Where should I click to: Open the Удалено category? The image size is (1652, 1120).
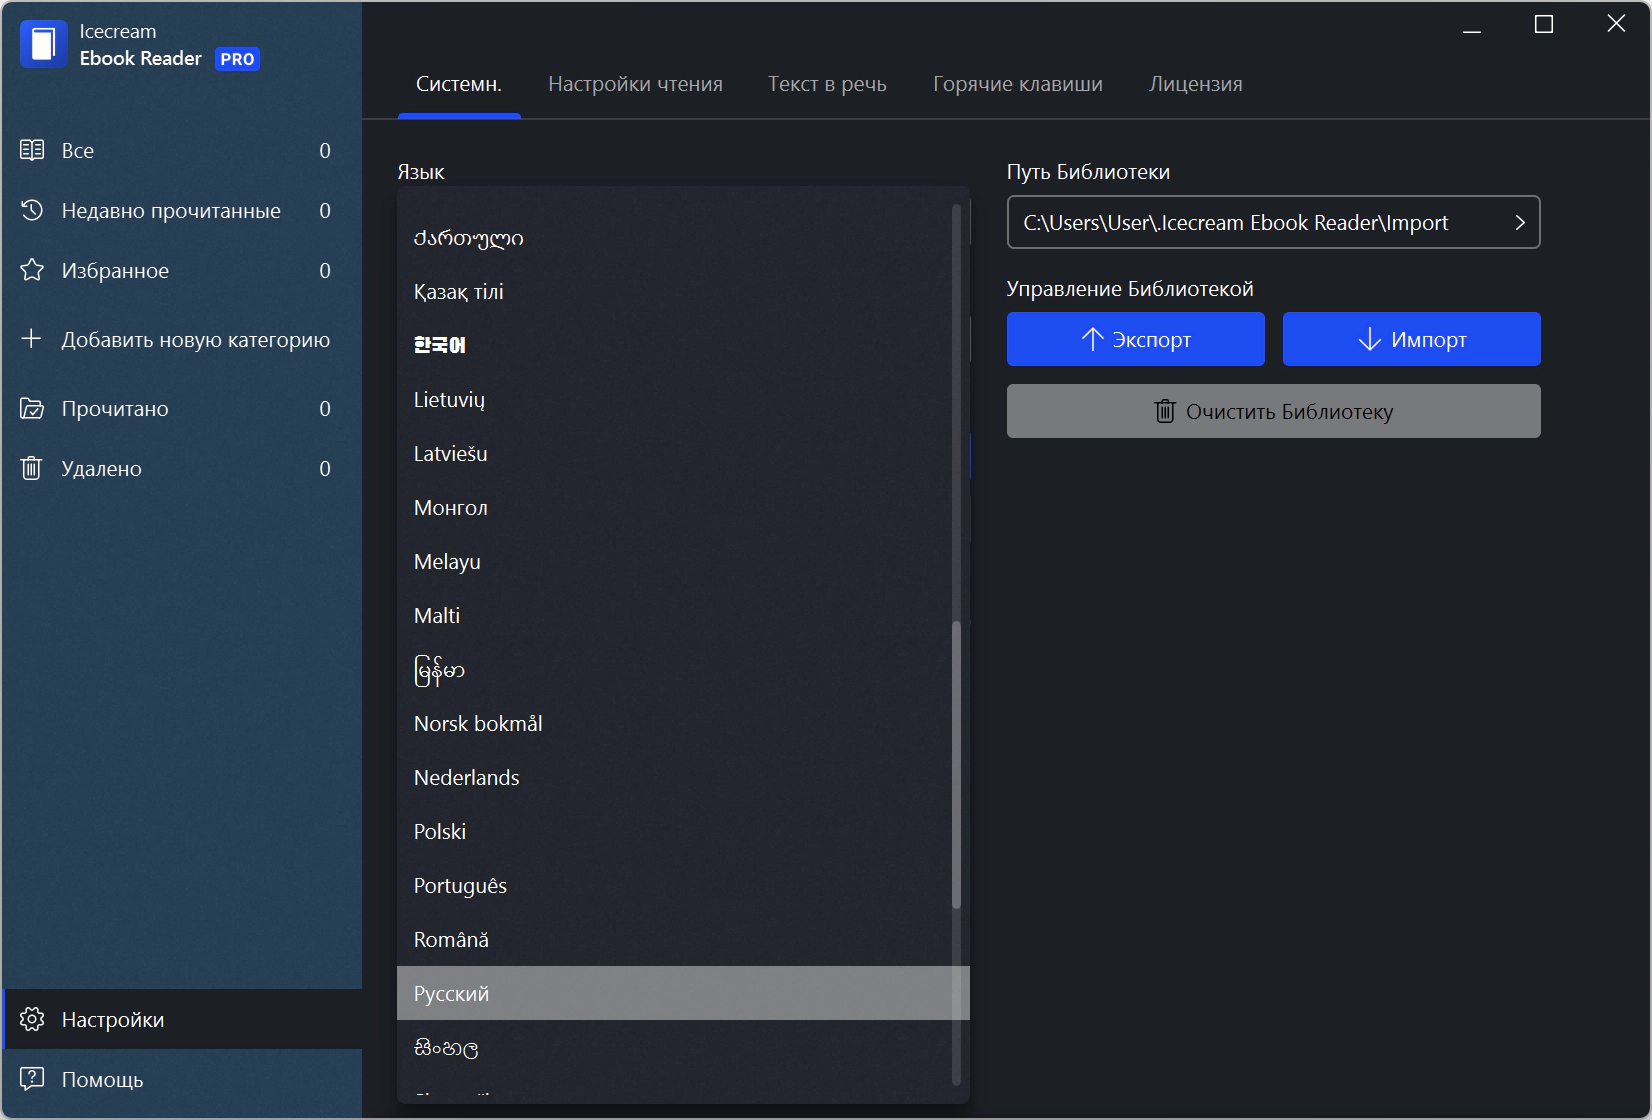pyautogui.click(x=181, y=468)
